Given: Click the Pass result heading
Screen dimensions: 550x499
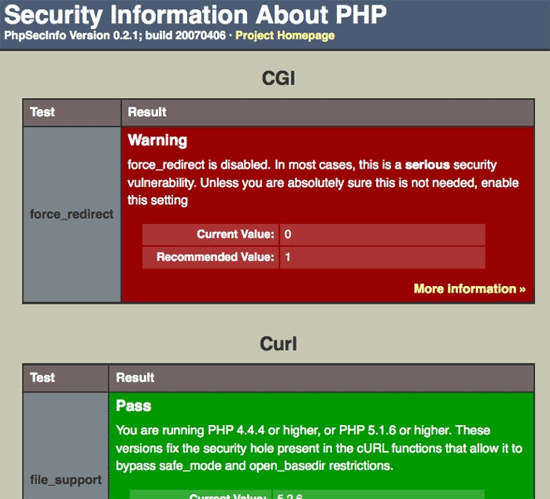Looking at the screenshot, I should [x=133, y=406].
